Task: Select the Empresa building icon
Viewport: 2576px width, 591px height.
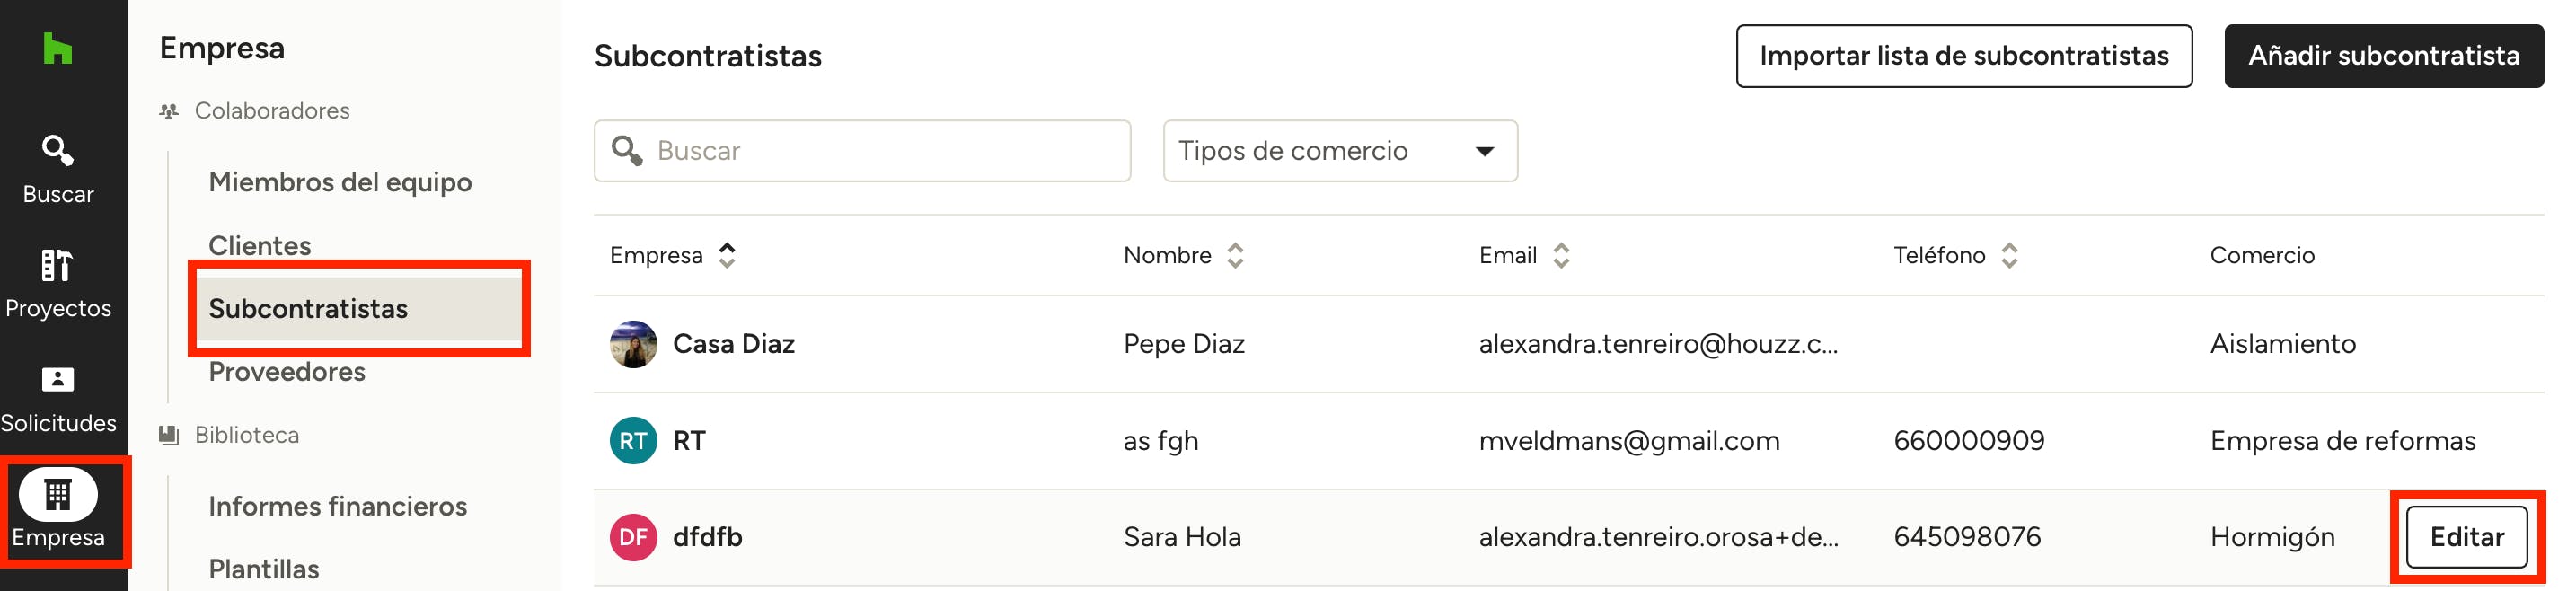Action: [x=58, y=494]
